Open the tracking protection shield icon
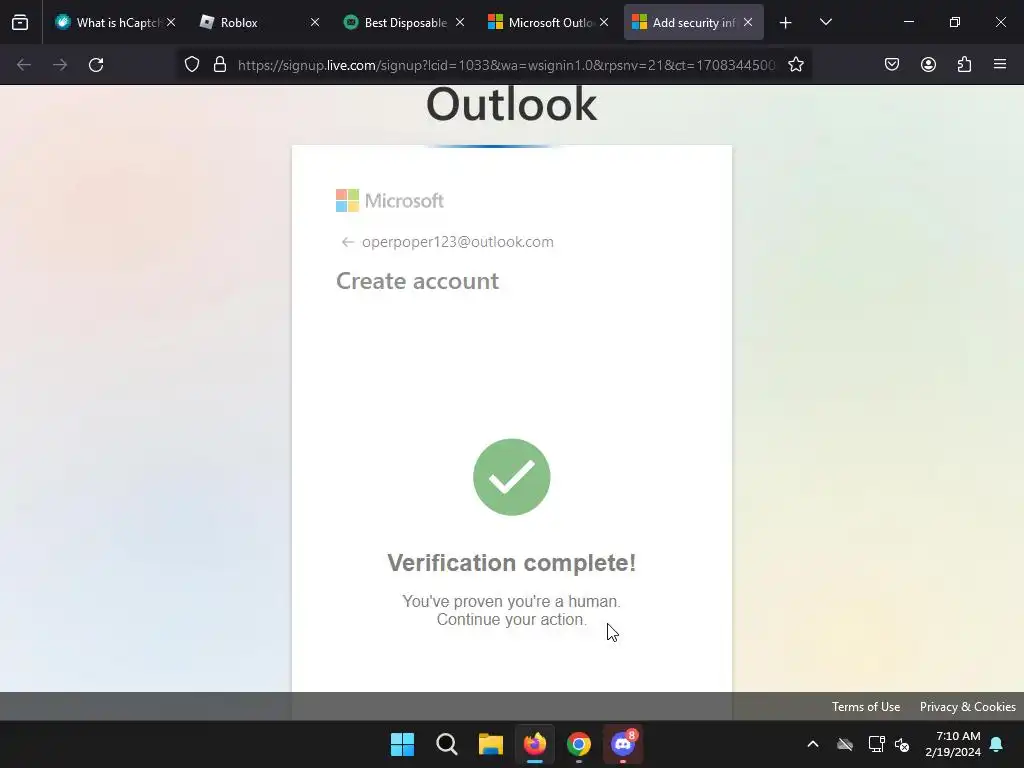Image resolution: width=1024 pixels, height=768 pixels. tap(191, 65)
